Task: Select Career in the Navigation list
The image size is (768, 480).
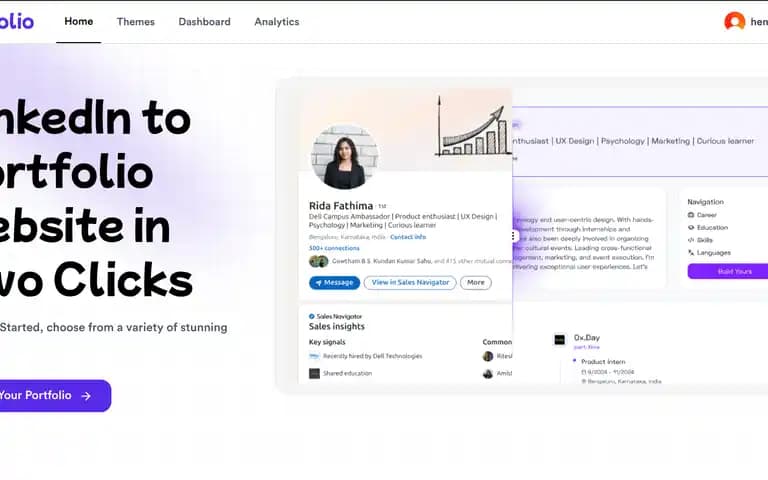Action: click(x=706, y=215)
